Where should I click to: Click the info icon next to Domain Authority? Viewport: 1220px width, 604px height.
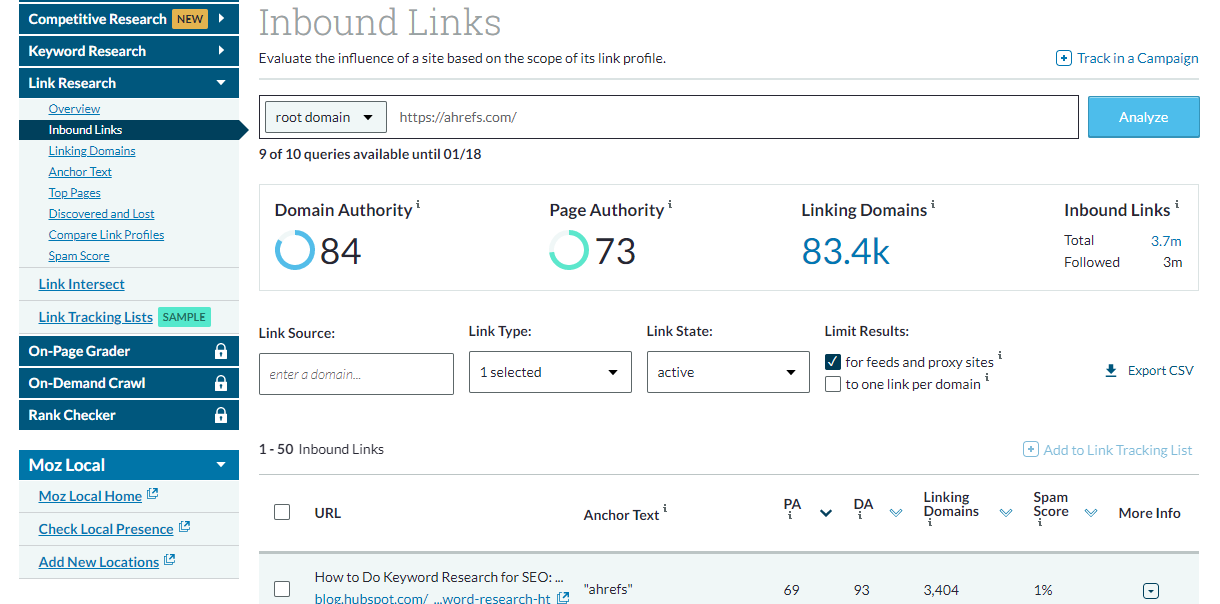click(418, 205)
